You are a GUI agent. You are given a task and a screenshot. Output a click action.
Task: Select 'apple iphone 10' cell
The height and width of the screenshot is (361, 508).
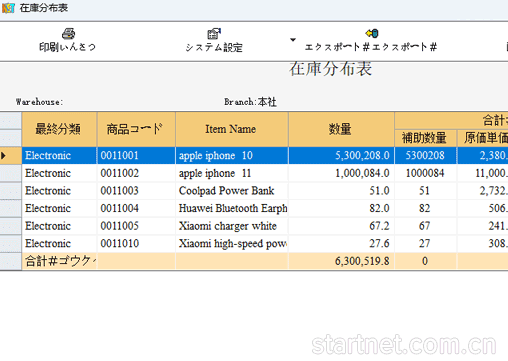click(x=232, y=155)
